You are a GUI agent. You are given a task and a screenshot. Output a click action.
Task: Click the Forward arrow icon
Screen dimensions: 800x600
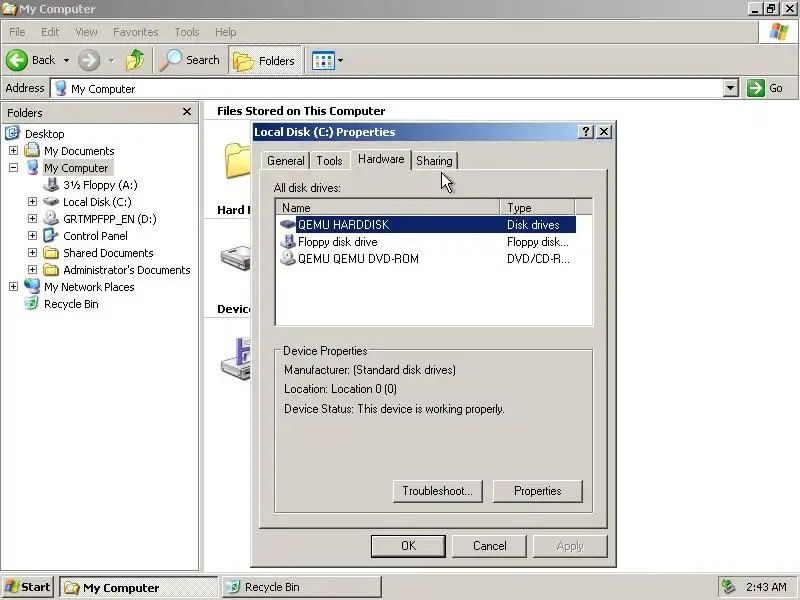[x=89, y=60]
